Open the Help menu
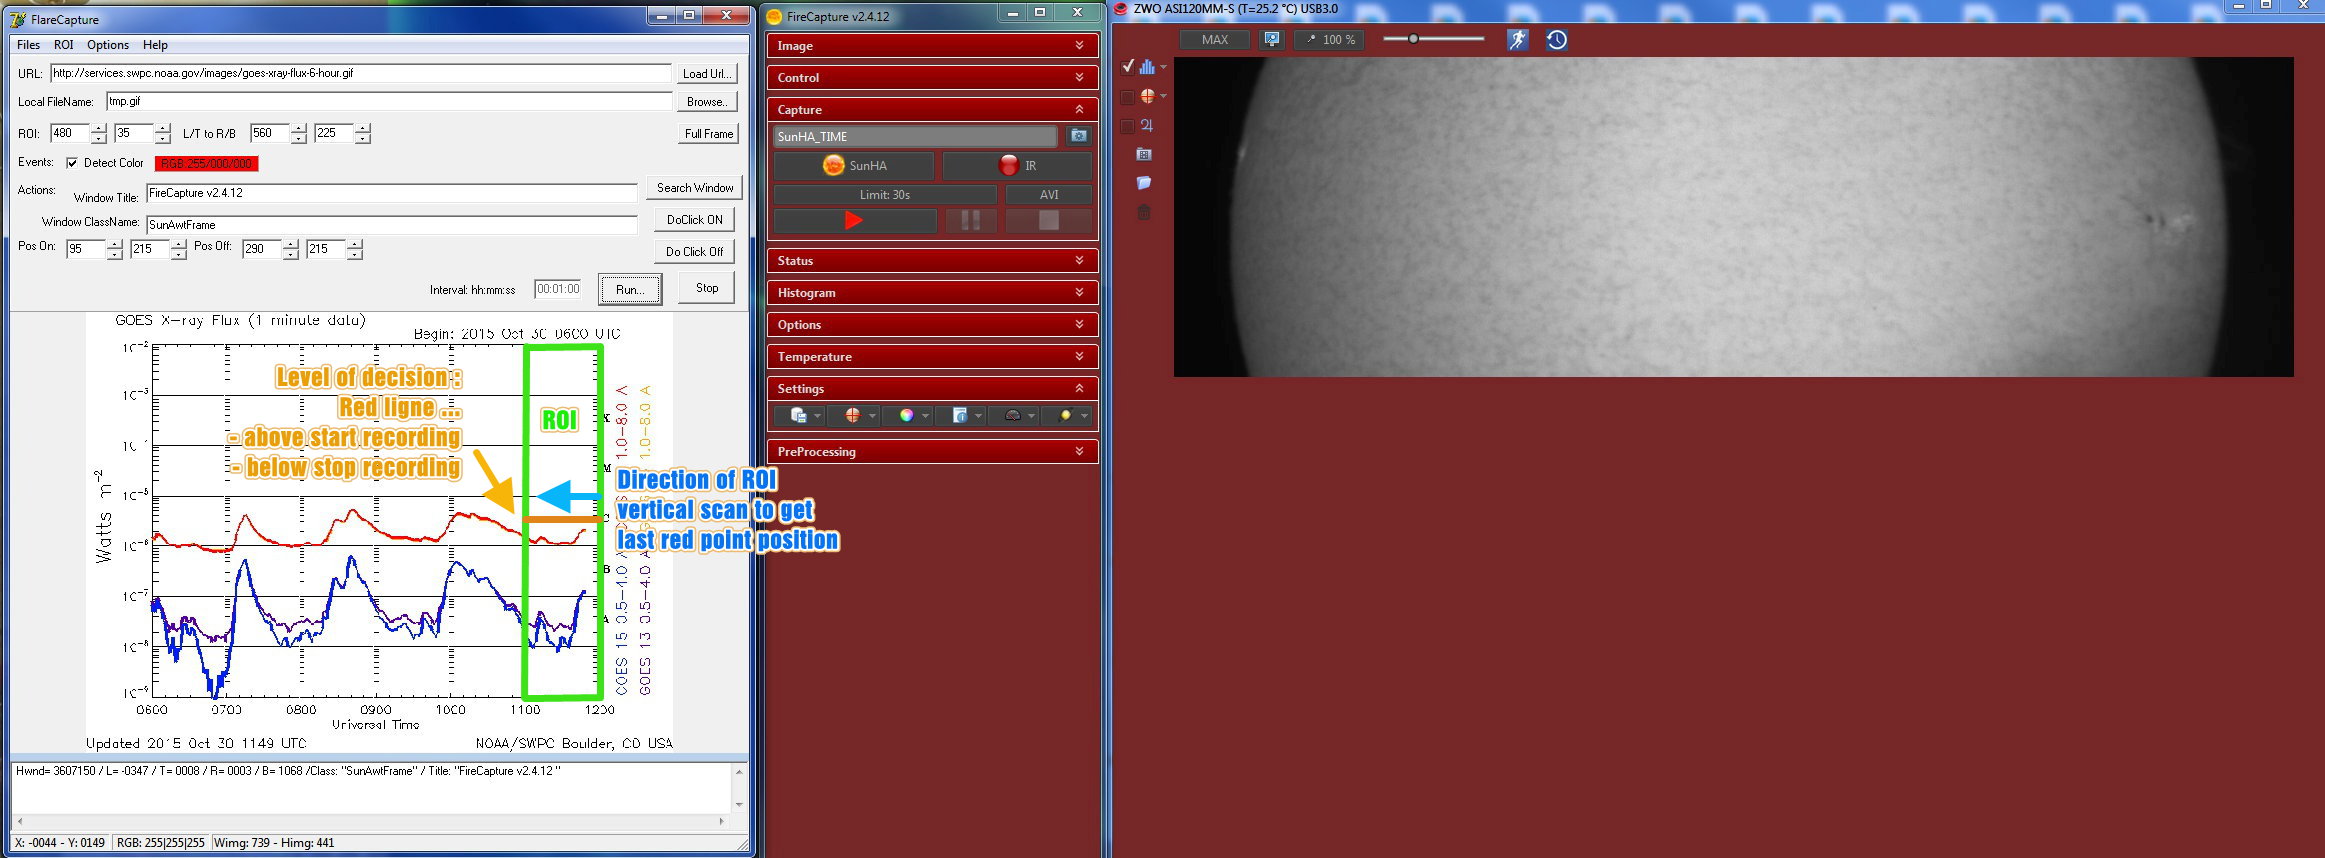The height and width of the screenshot is (858, 2325). [x=155, y=45]
